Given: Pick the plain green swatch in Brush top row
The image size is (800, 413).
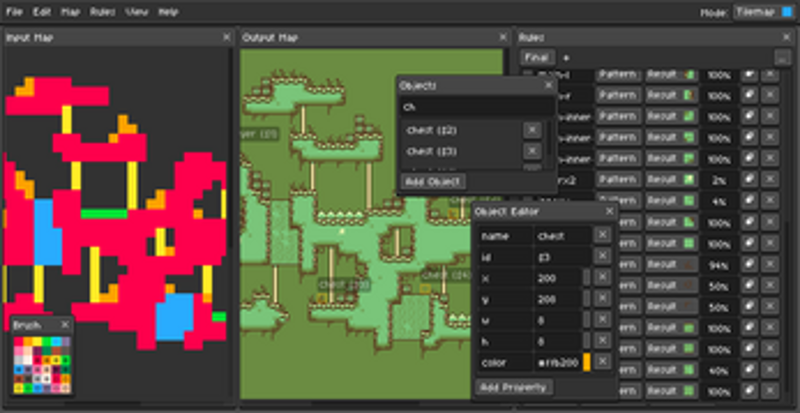Looking at the screenshot, I should pyautogui.click(x=47, y=342).
